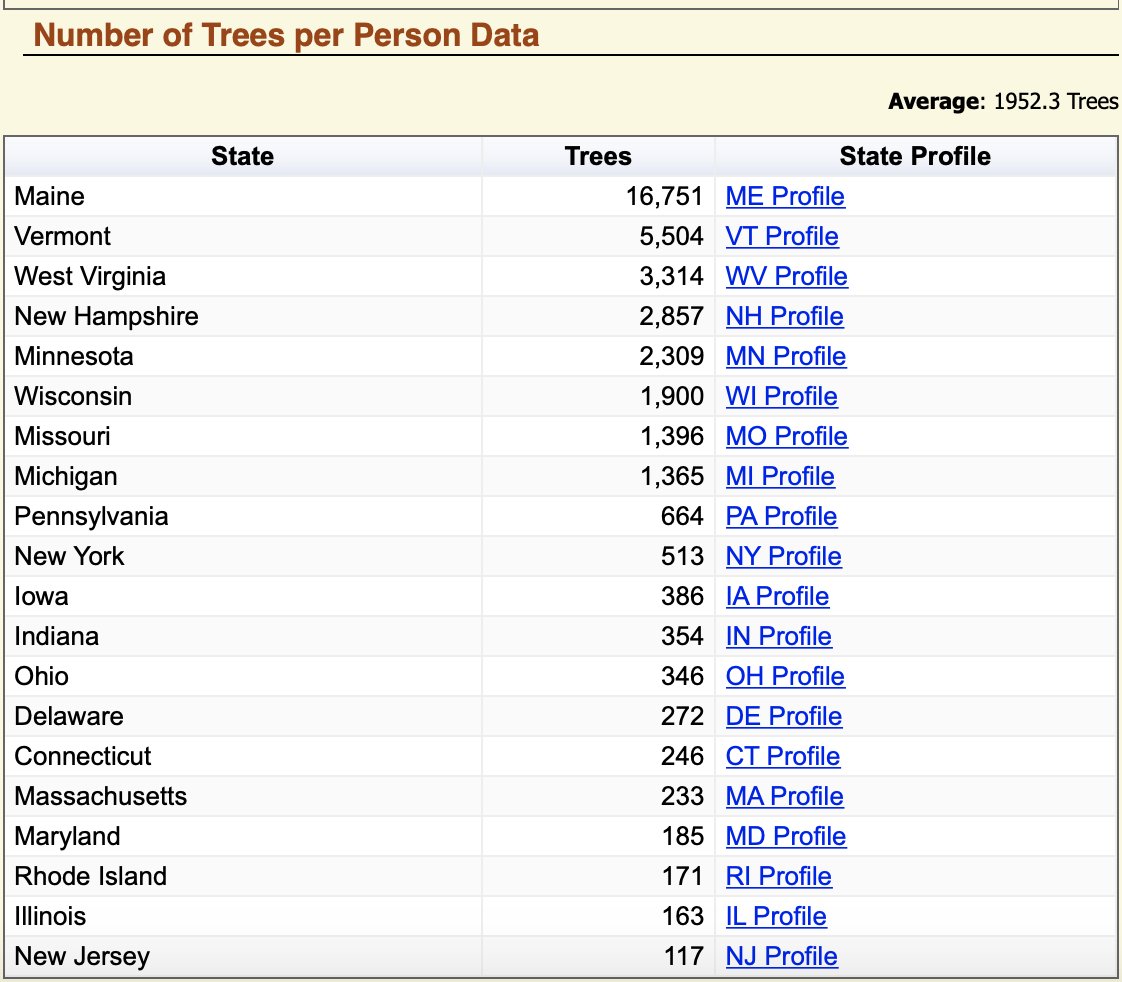This screenshot has height=982, width=1122.
Task: Click the OH Profile link for Ohio
Action: click(784, 676)
